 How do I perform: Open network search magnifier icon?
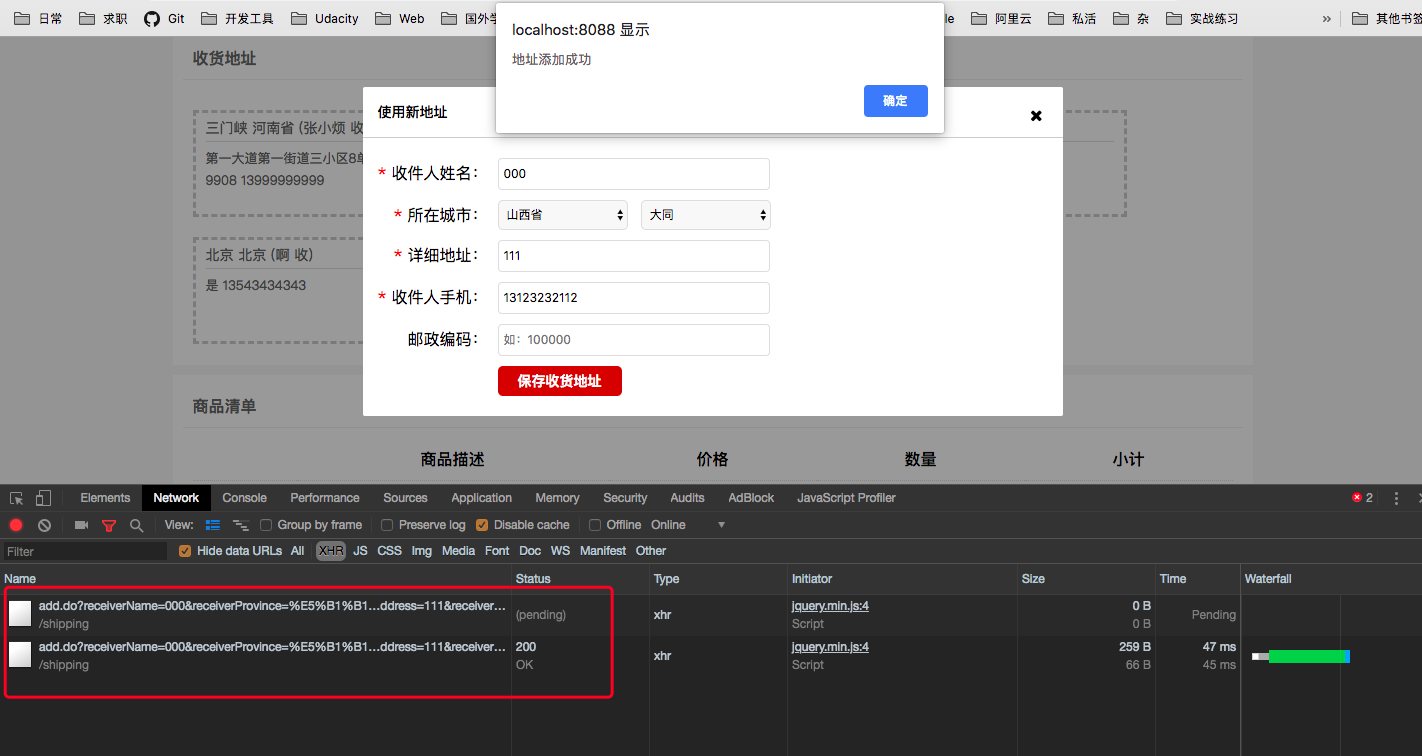[135, 524]
